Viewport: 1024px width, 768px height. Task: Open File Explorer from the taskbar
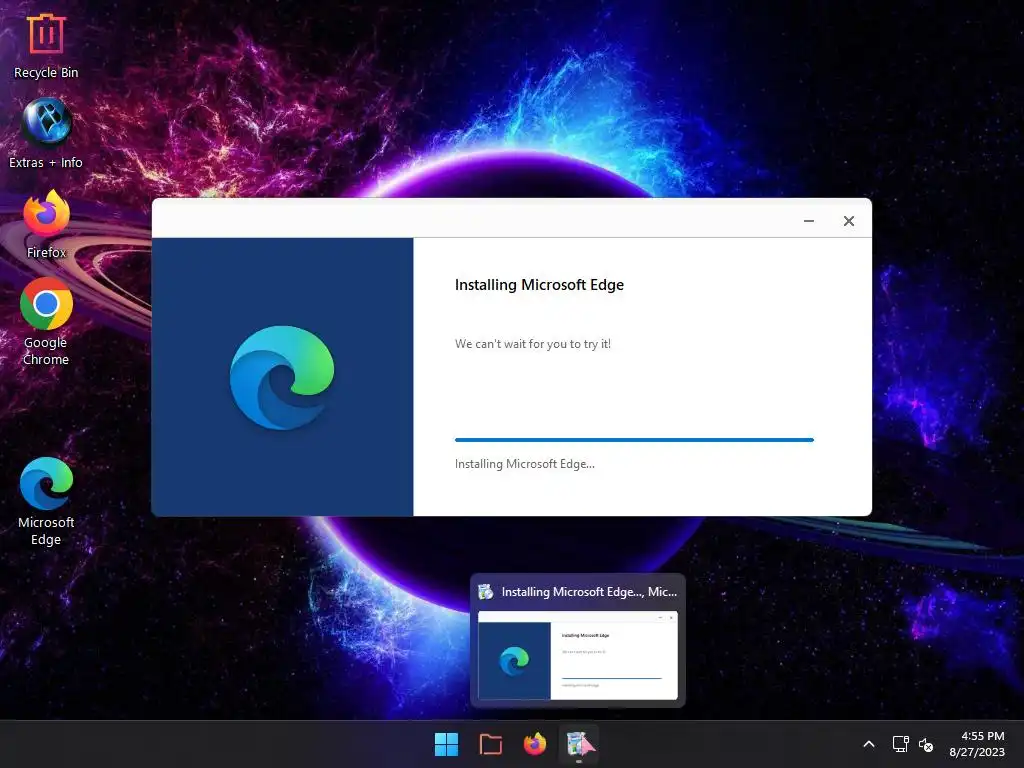(x=490, y=744)
